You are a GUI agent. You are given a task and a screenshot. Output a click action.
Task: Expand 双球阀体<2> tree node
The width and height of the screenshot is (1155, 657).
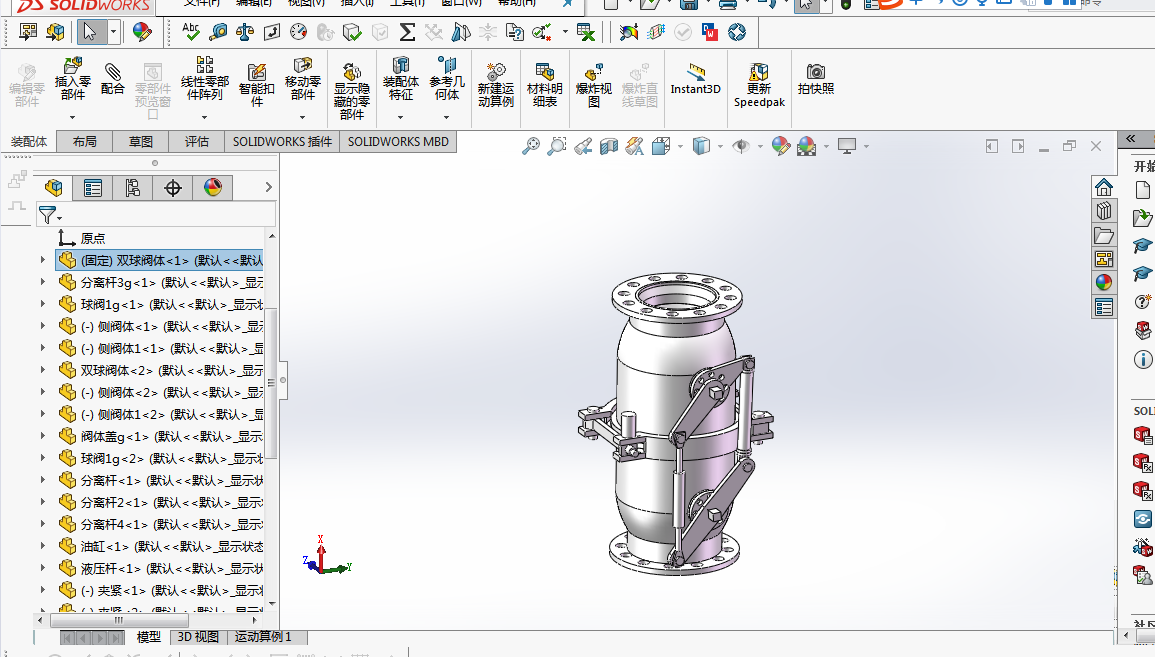click(x=43, y=370)
